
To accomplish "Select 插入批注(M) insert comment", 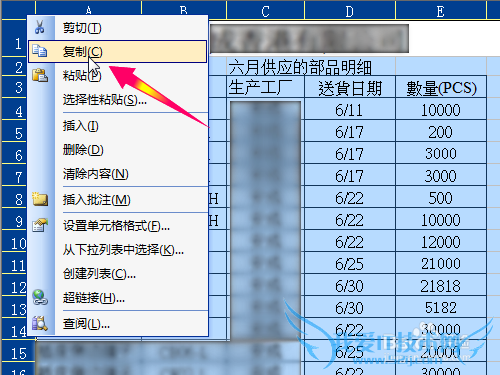I will pyautogui.click(x=117, y=200).
